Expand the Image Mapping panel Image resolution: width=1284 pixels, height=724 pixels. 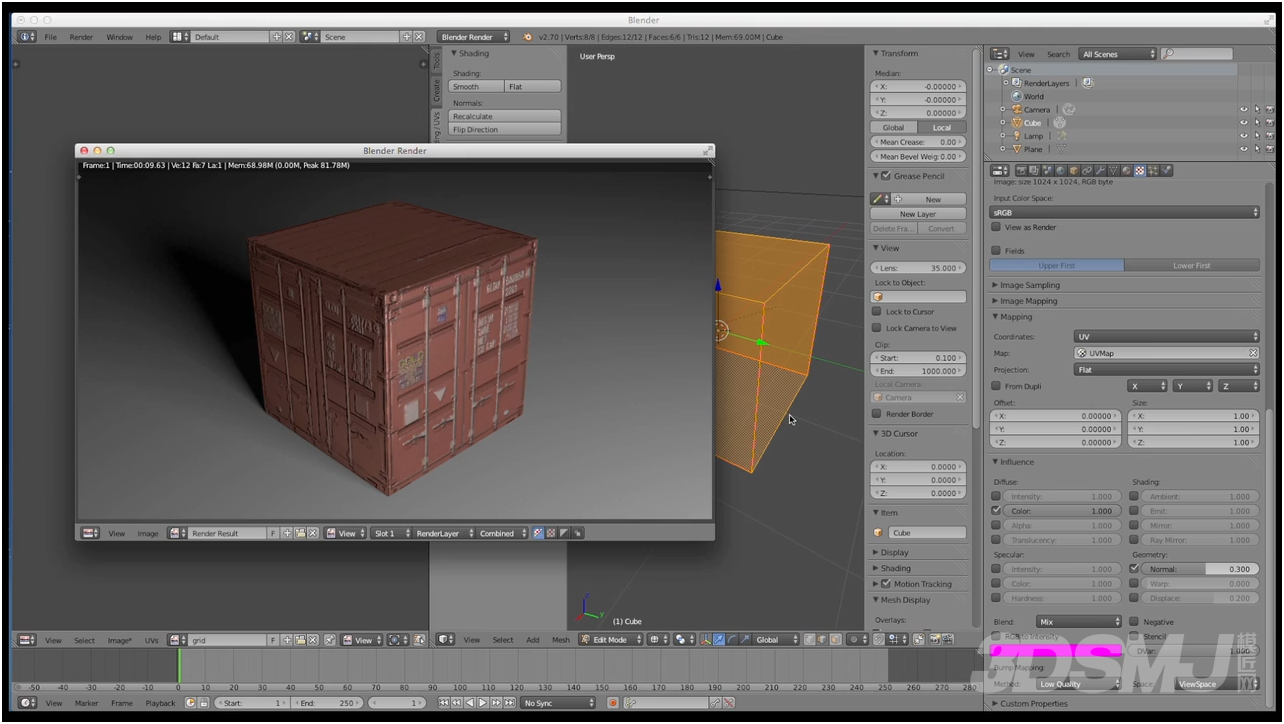(1028, 301)
